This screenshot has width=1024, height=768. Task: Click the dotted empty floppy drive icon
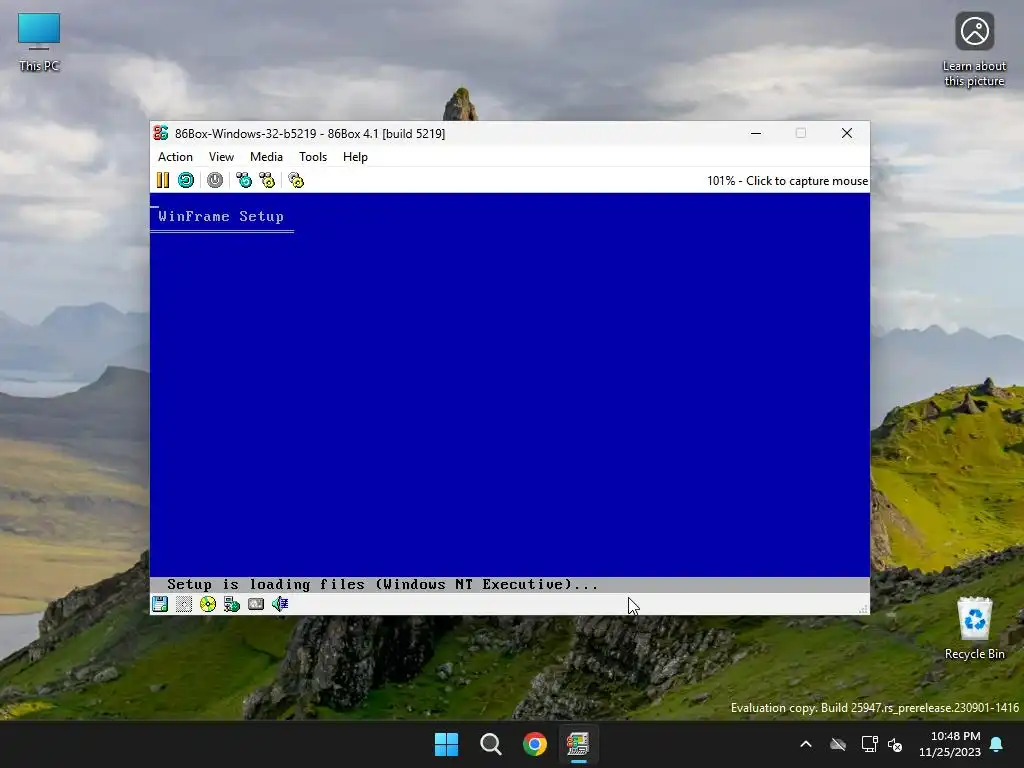coord(184,604)
